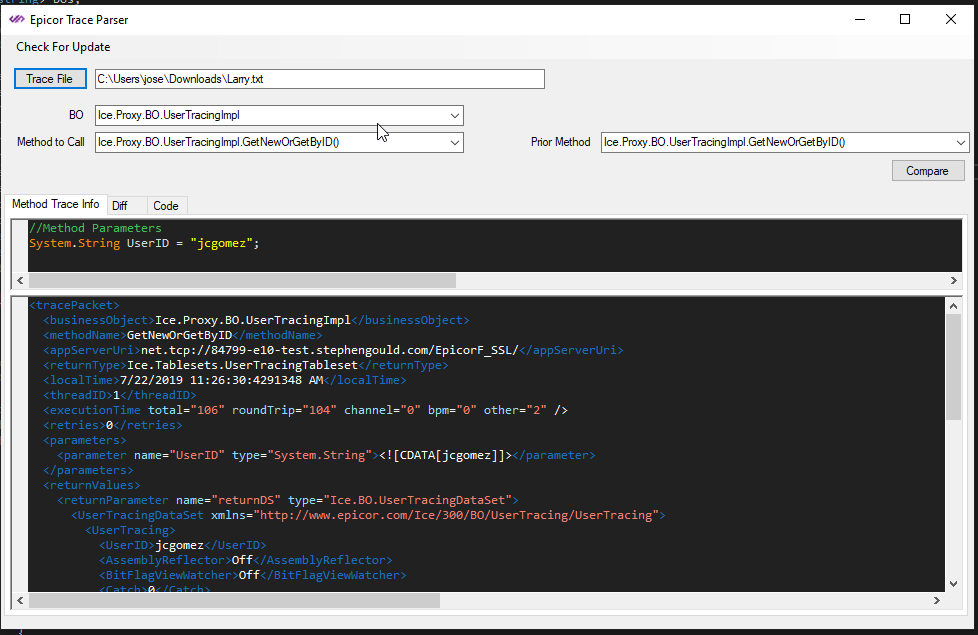Maximize the Epicor Trace Parser window
The image size is (978, 635).
(x=905, y=19)
